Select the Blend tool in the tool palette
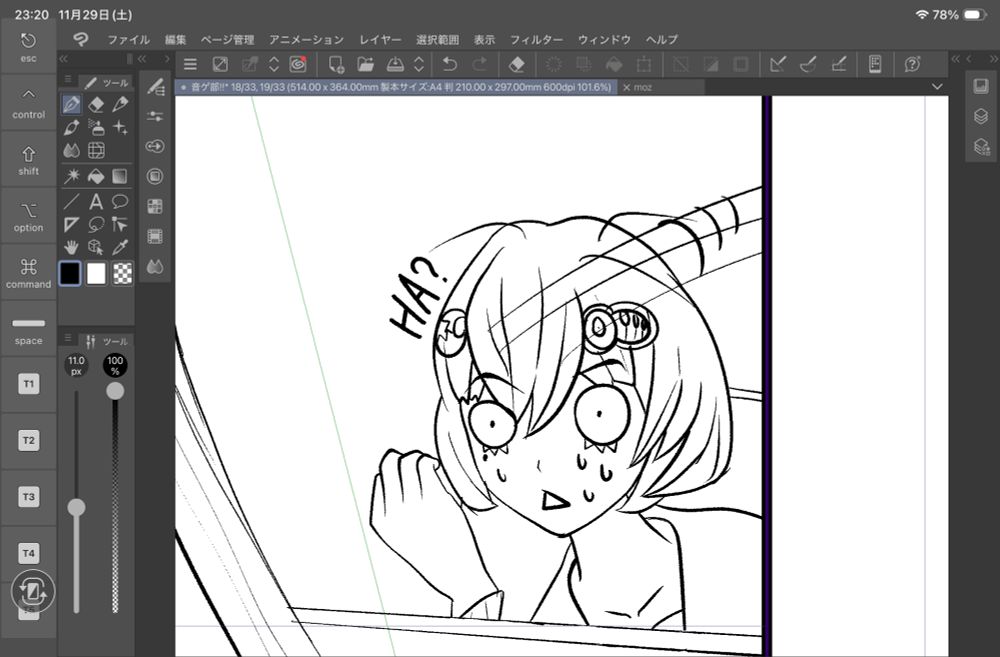 click(71, 151)
